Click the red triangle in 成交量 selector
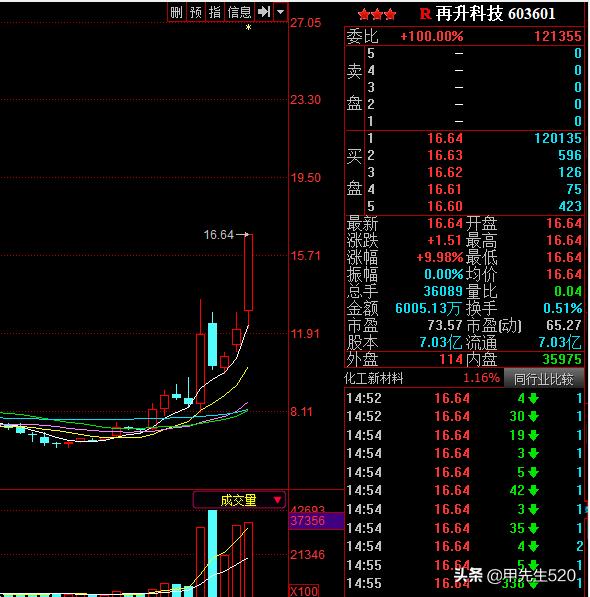The image size is (590, 597). click(x=277, y=500)
